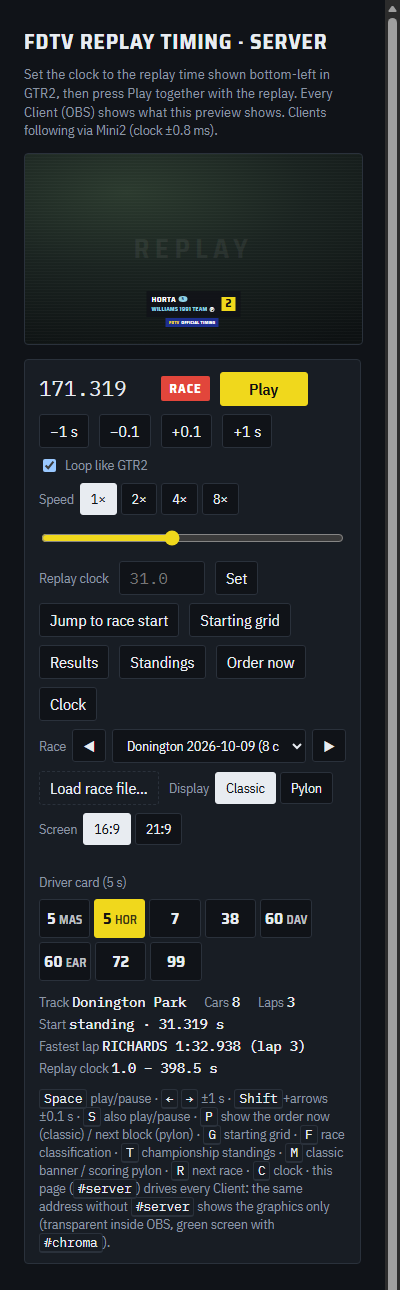Show driver card 60 EAR
Screen dimensions: 400x1290
pos(65,962)
